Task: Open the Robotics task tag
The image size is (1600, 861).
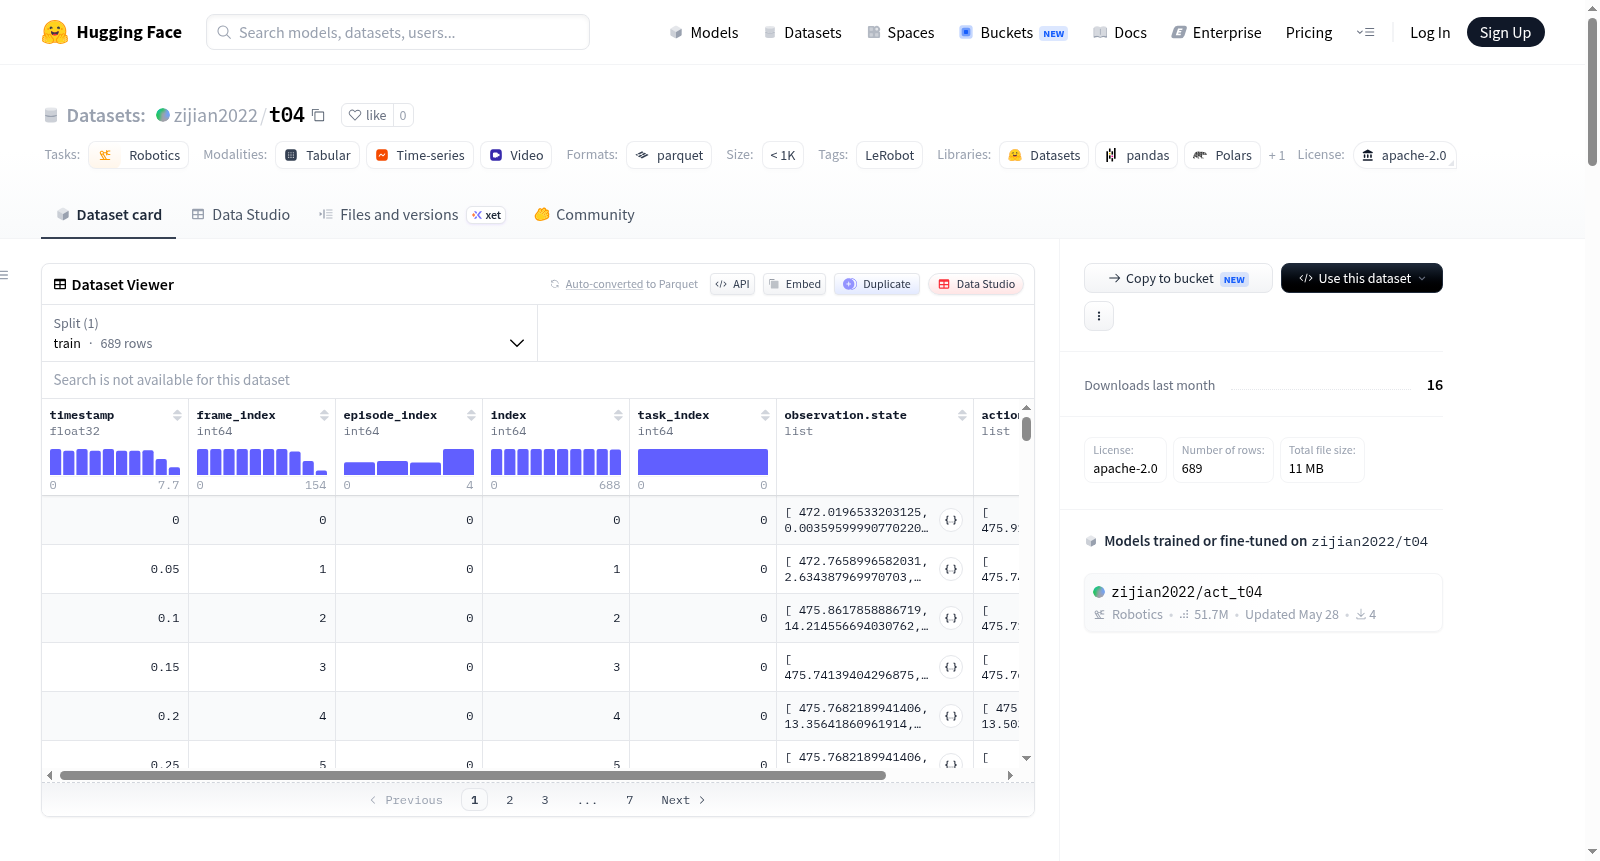Action: (139, 155)
